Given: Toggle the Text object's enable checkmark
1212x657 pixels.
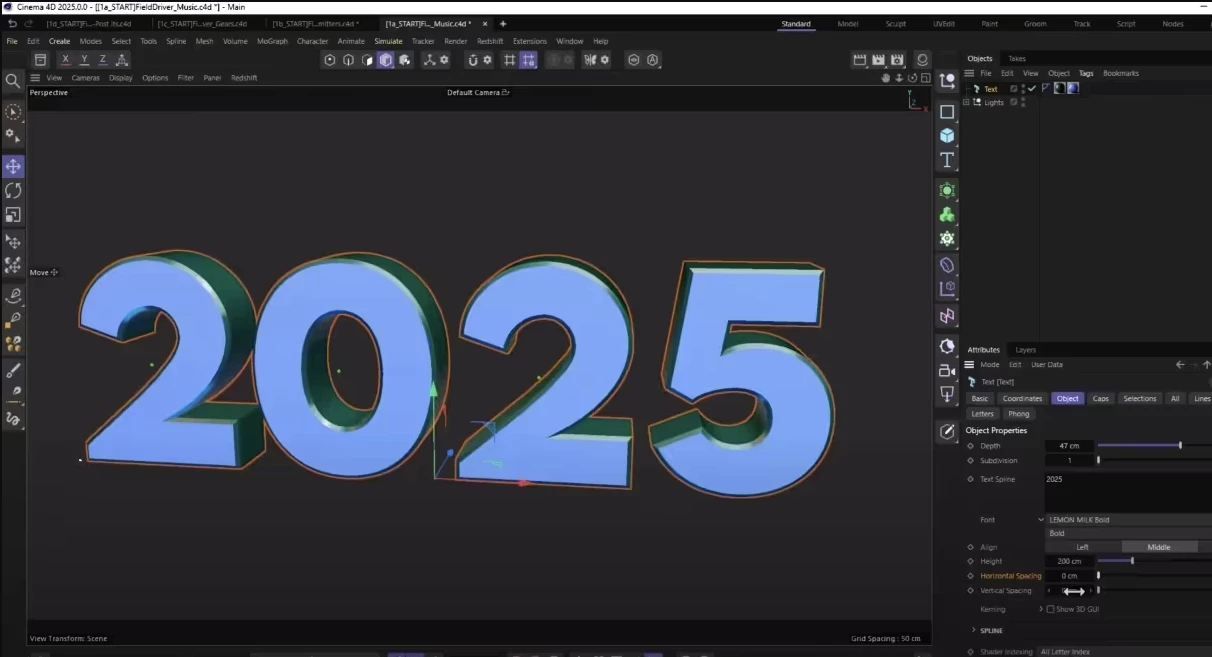Looking at the screenshot, I should coord(1032,89).
